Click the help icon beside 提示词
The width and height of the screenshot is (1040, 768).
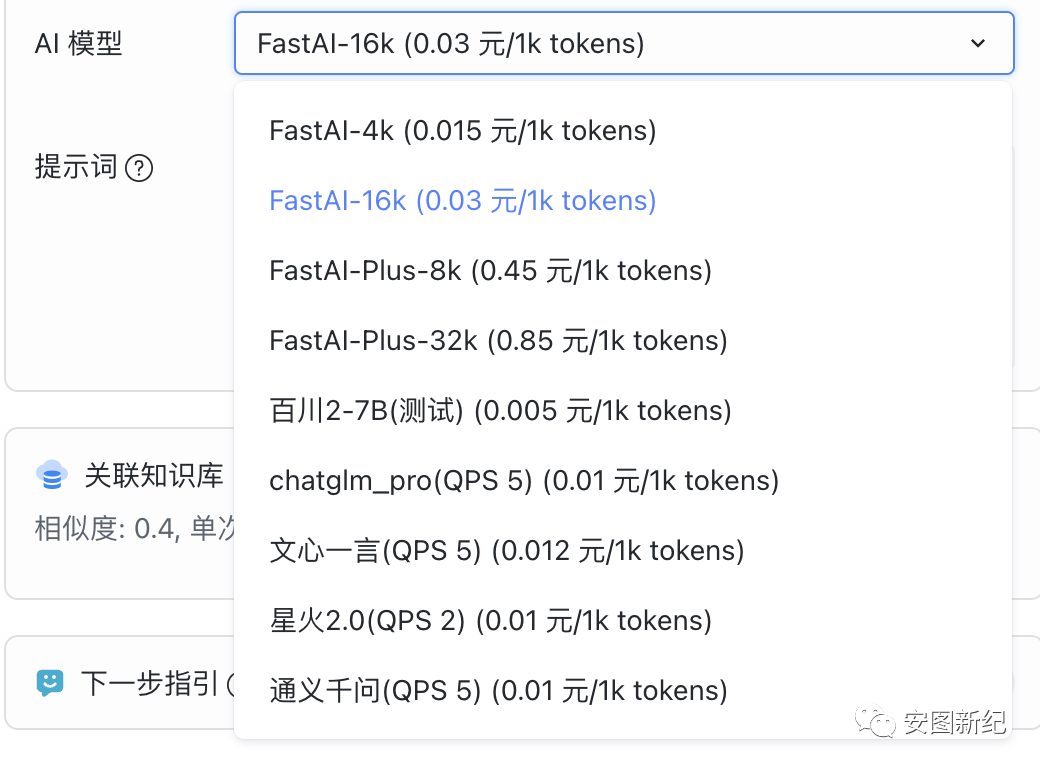[x=140, y=168]
